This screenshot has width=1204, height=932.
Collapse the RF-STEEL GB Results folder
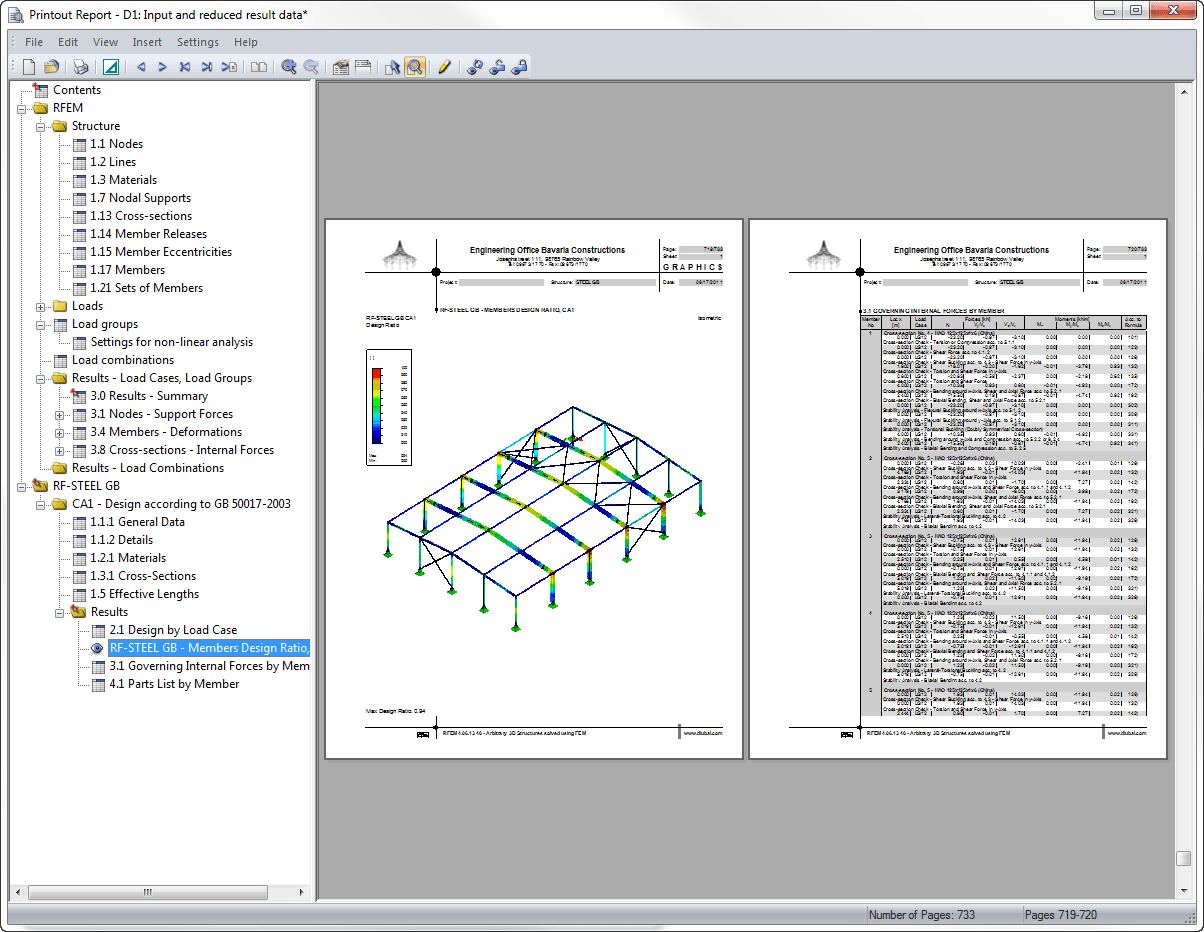pyautogui.click(x=60, y=612)
